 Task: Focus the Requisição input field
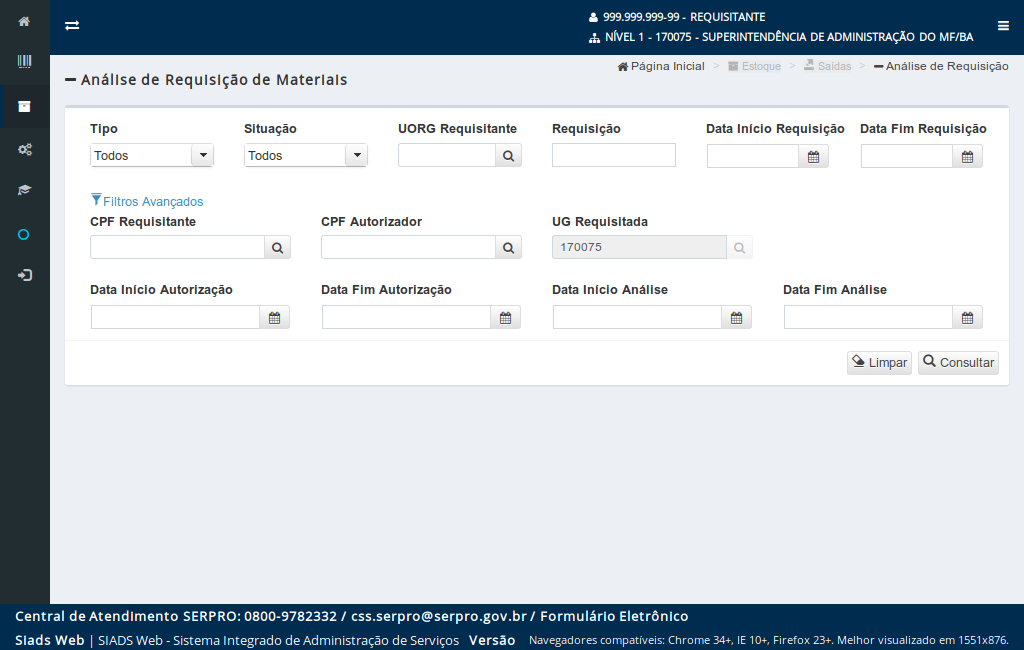point(614,155)
